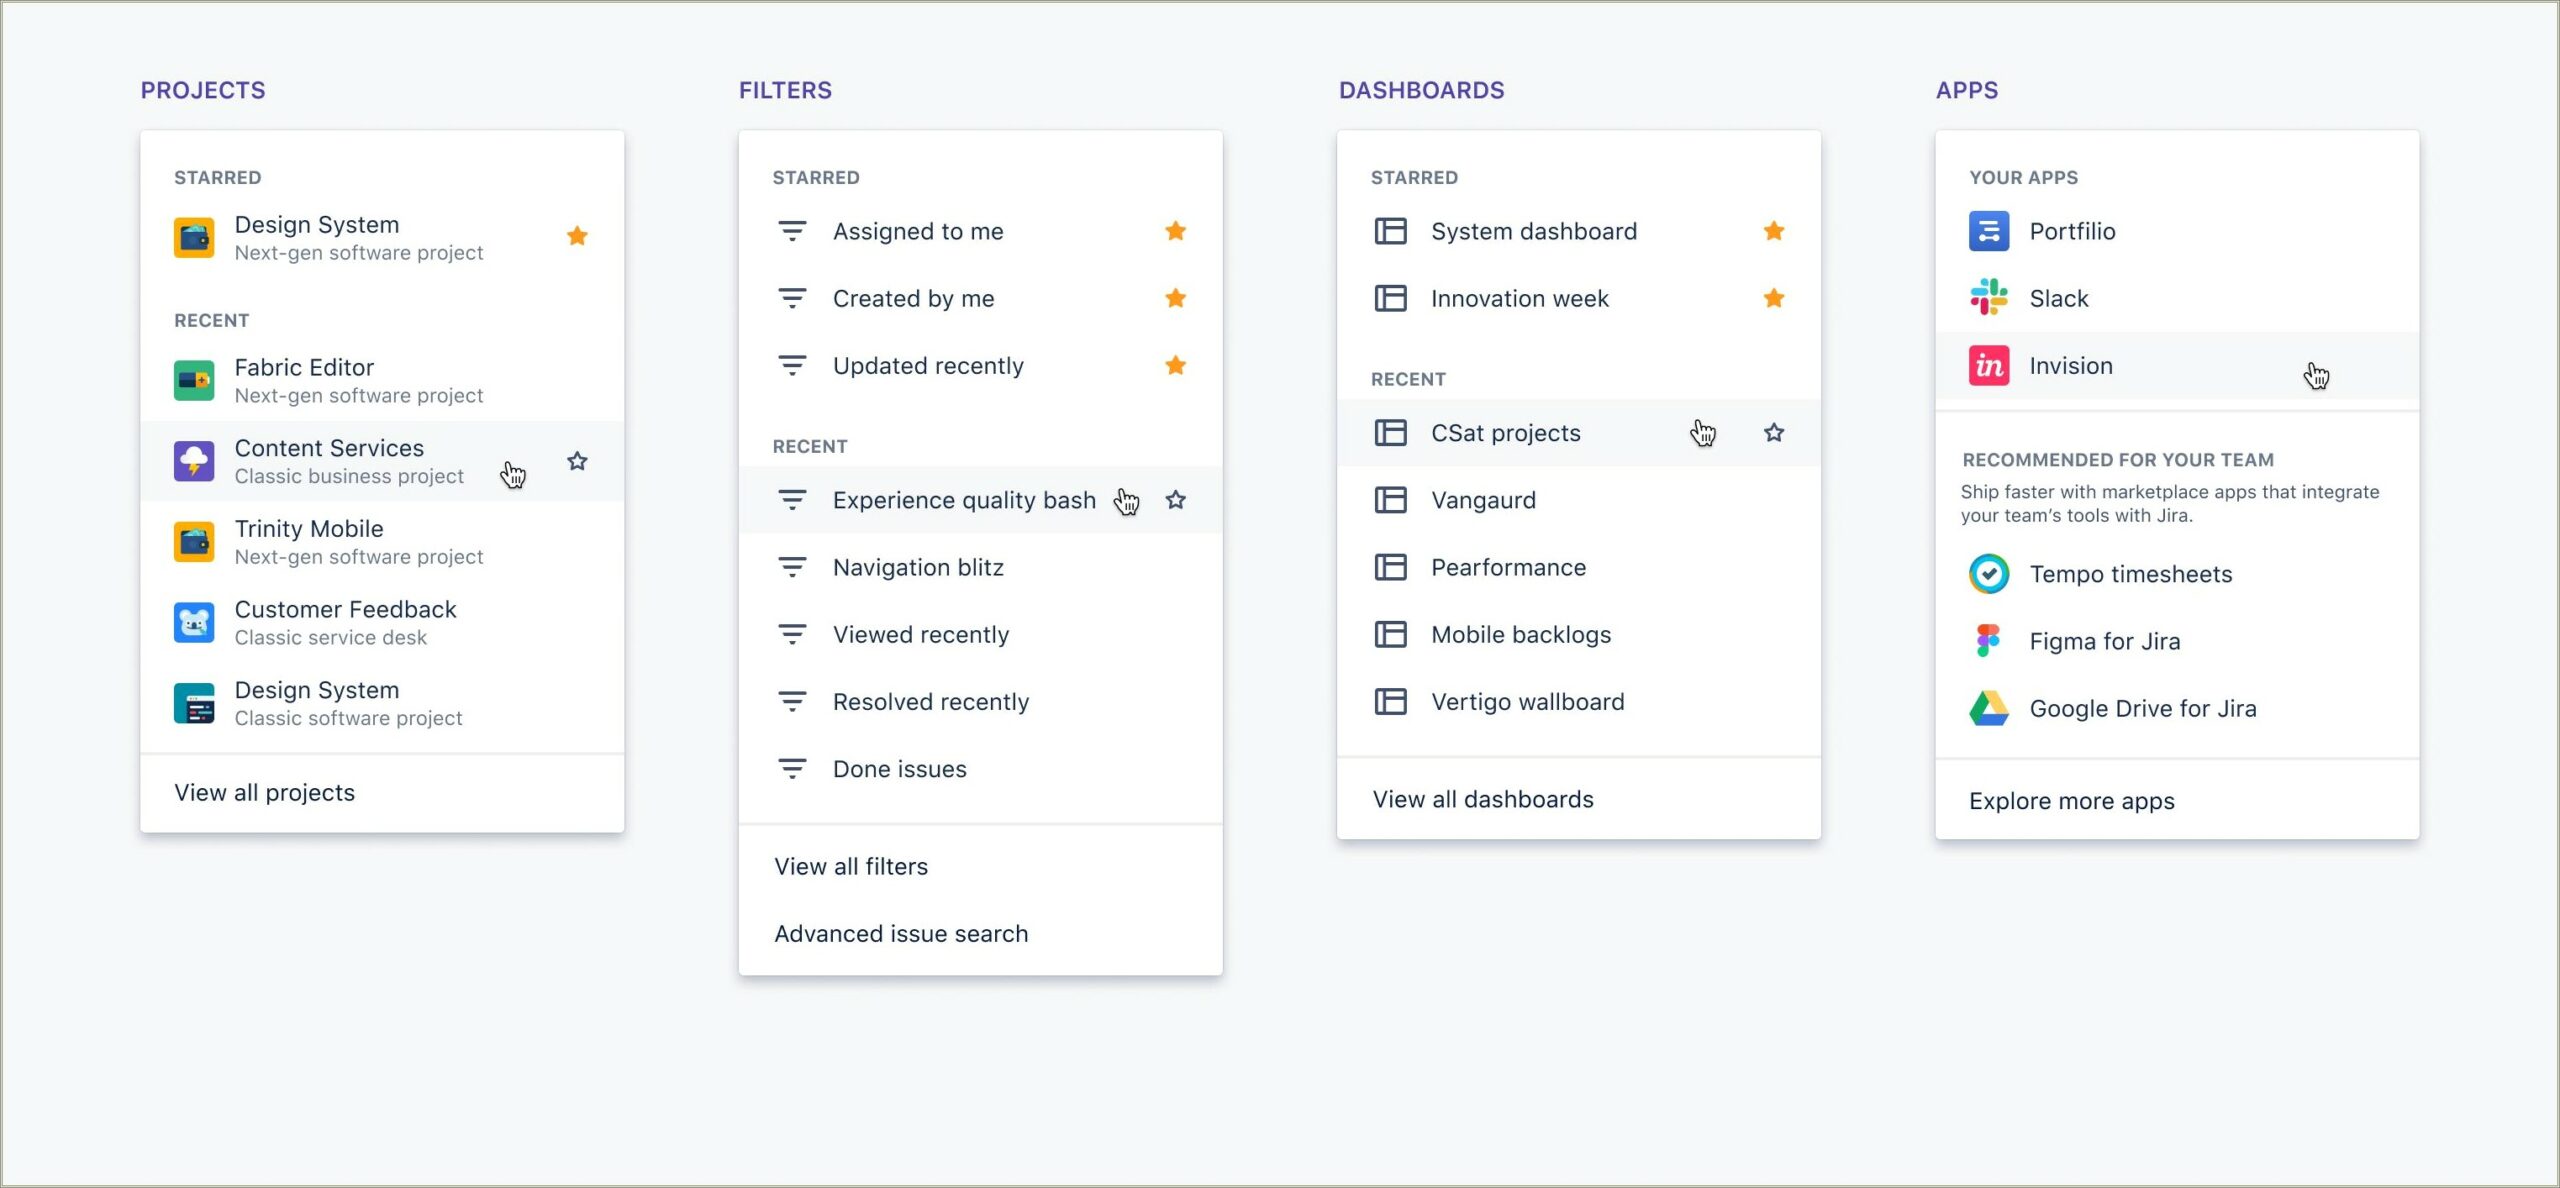The height and width of the screenshot is (1188, 2560).
Task: Toggle star on CSat projects dashboard
Action: point(1775,432)
